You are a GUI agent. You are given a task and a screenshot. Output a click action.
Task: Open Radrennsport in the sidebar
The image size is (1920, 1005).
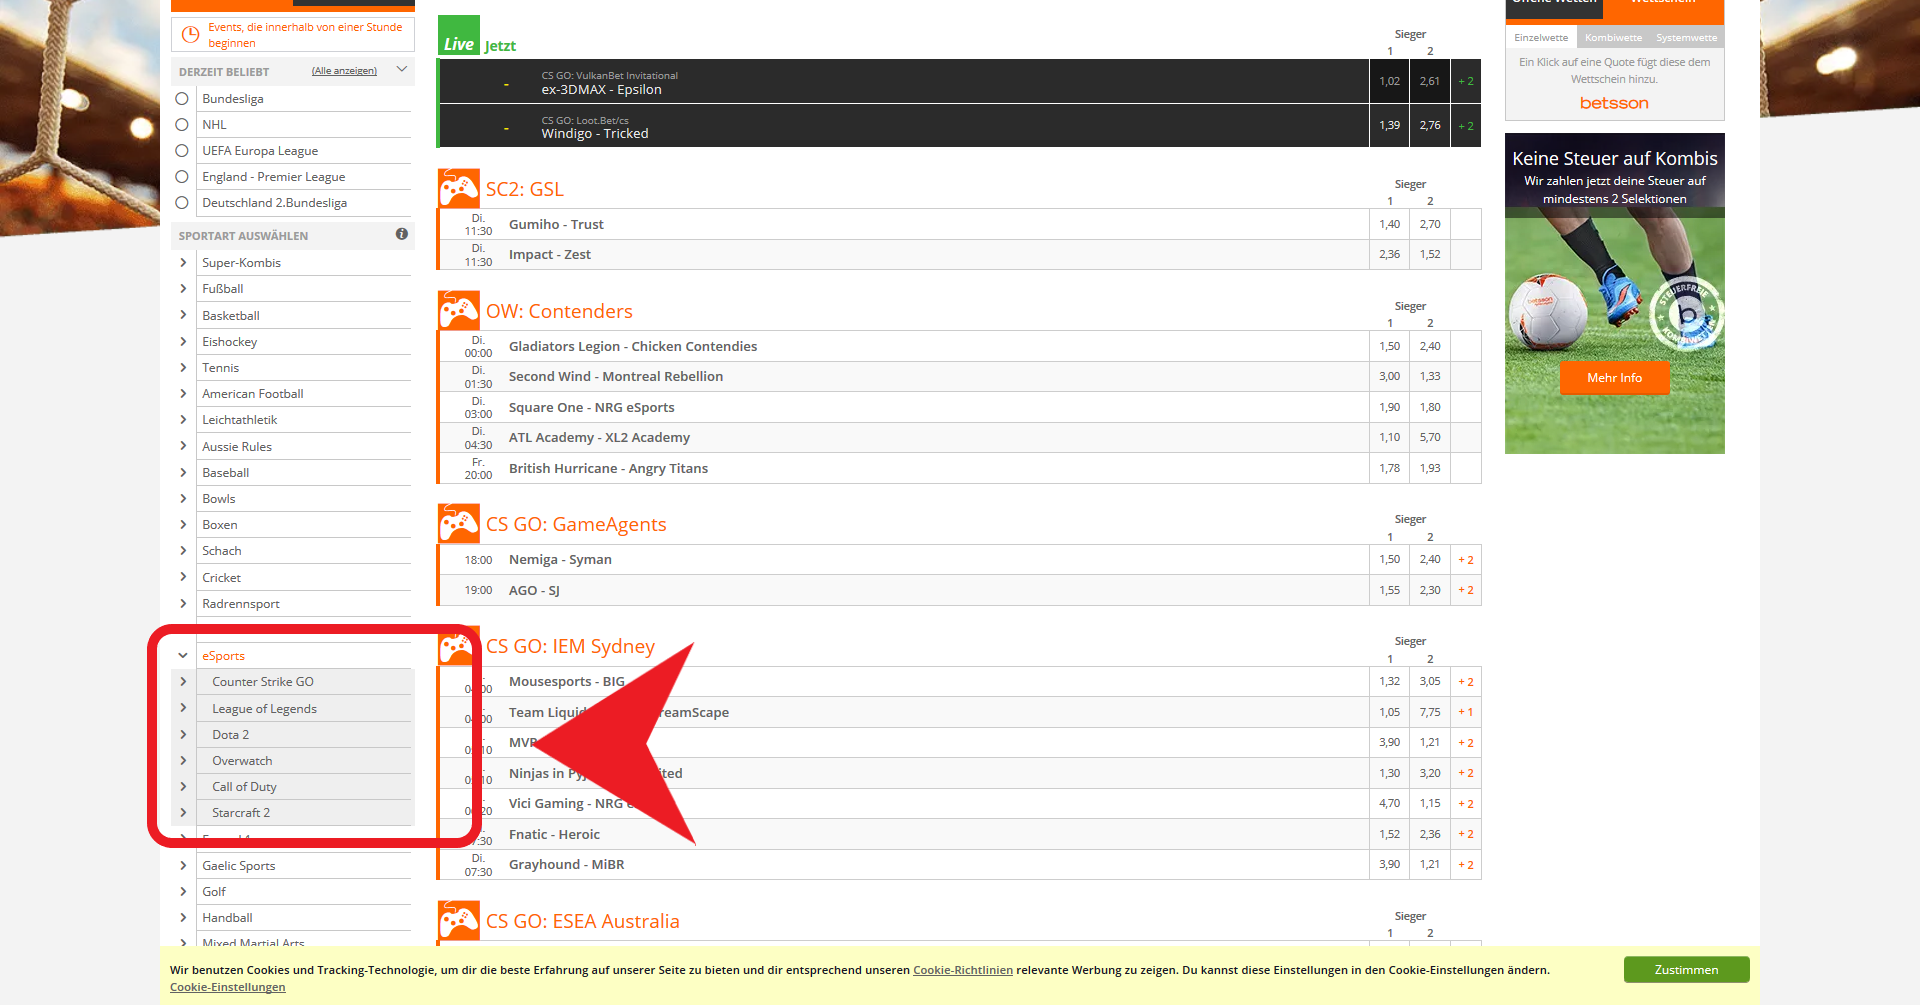(x=241, y=604)
